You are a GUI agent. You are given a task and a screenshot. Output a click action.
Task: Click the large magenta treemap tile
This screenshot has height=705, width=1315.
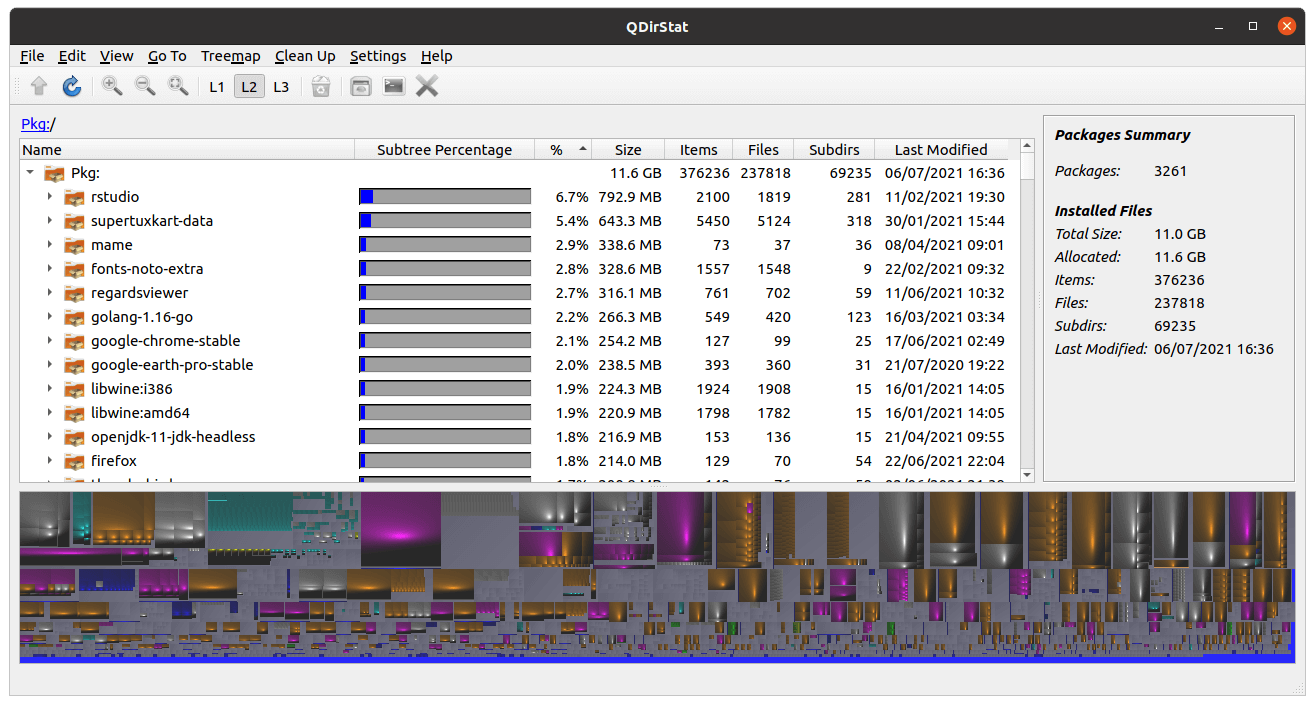401,529
